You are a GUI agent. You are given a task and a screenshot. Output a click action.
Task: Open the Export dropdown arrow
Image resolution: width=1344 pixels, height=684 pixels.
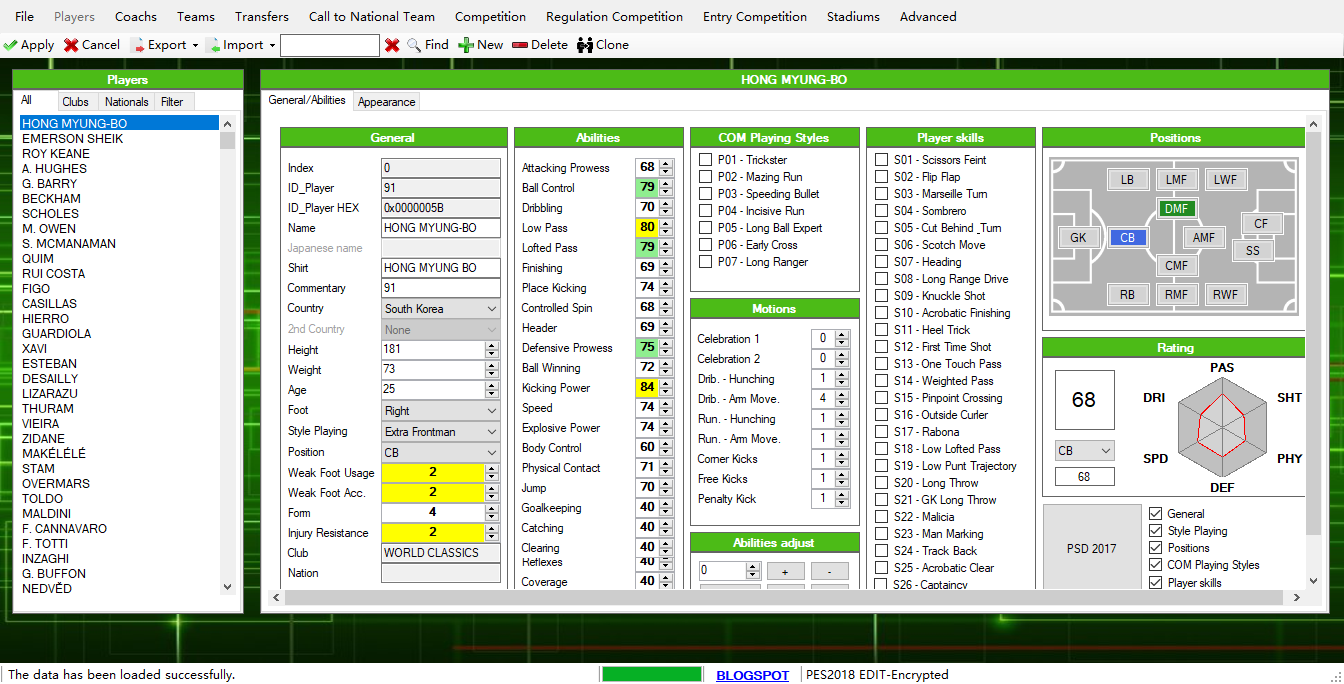195,45
